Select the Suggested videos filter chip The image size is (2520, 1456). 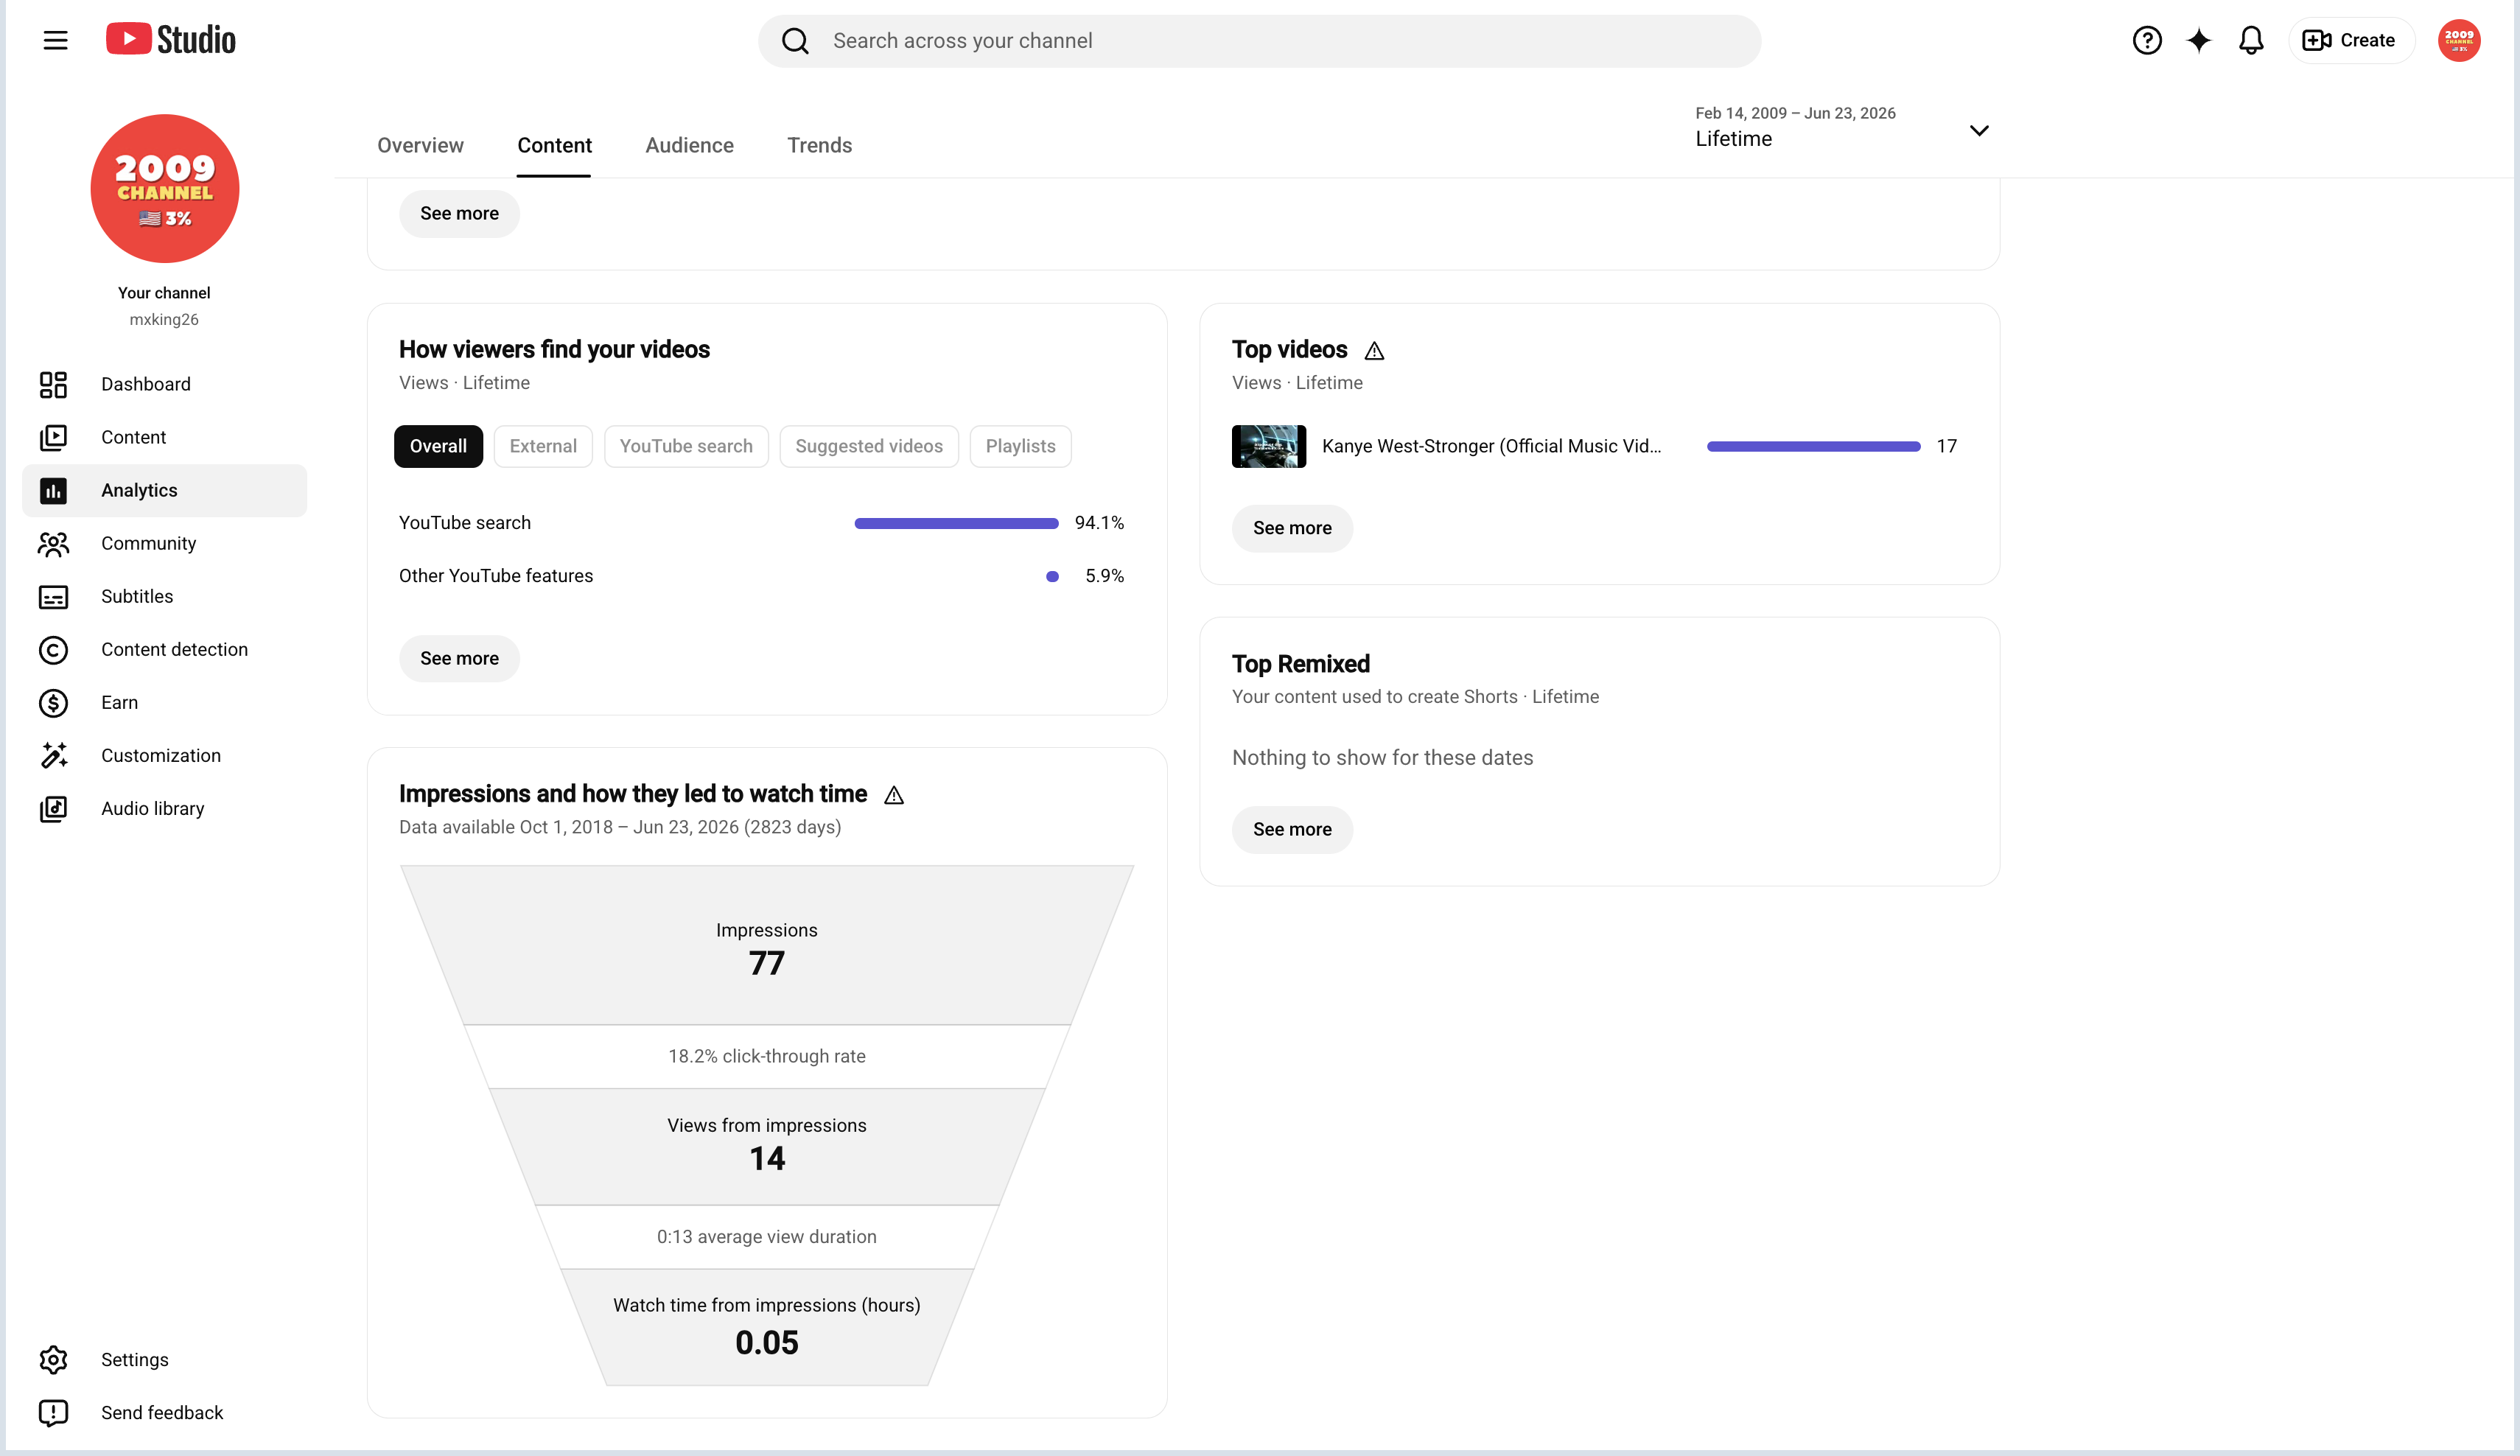pyautogui.click(x=869, y=446)
